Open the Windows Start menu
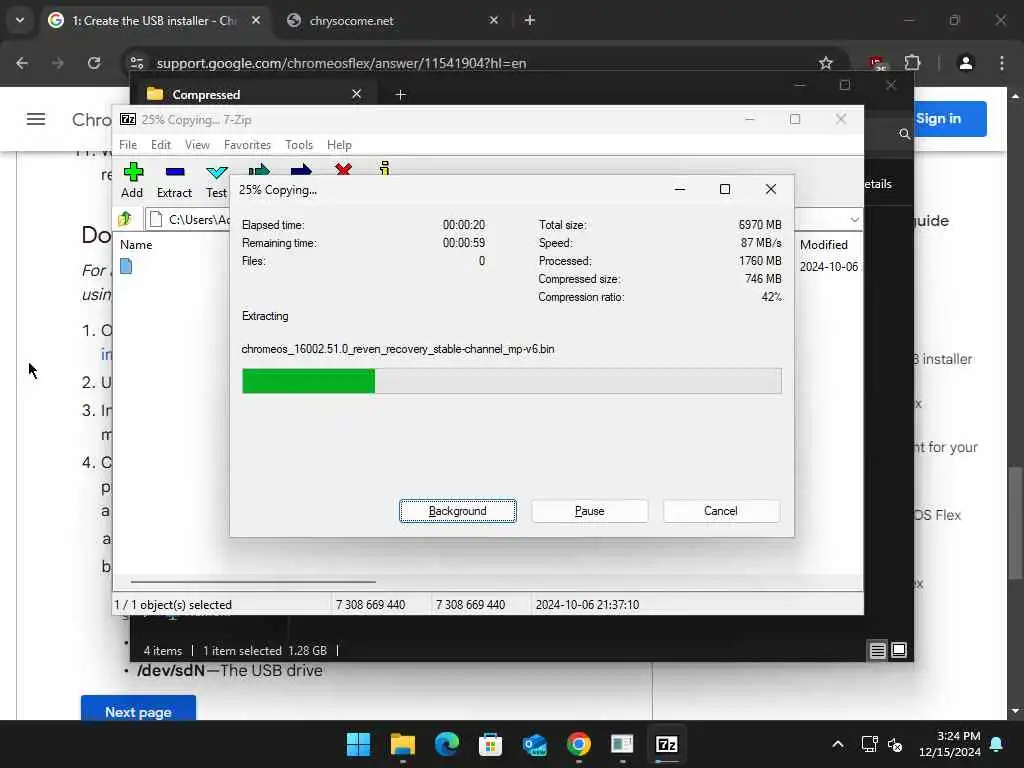The image size is (1024, 768). 358,744
